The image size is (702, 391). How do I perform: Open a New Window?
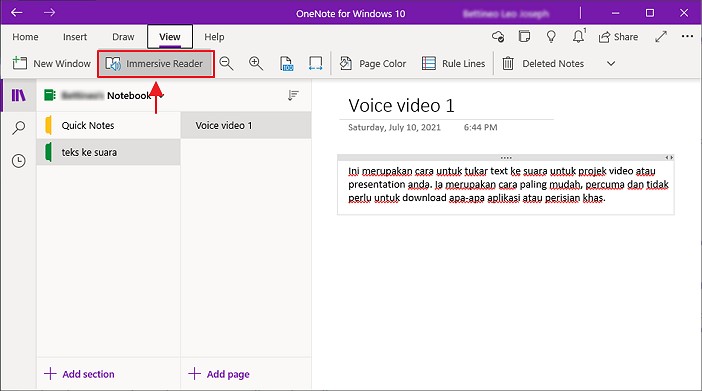51,64
